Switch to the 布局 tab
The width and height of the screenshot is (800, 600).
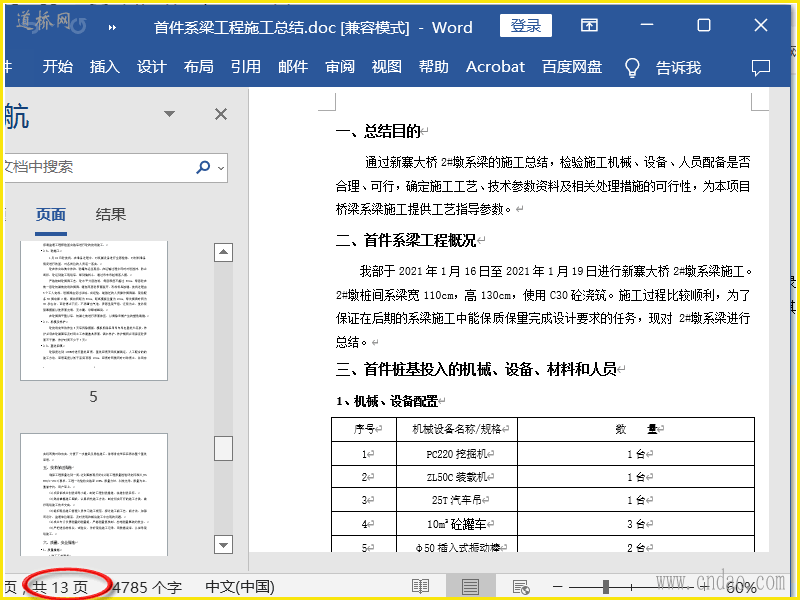point(198,67)
